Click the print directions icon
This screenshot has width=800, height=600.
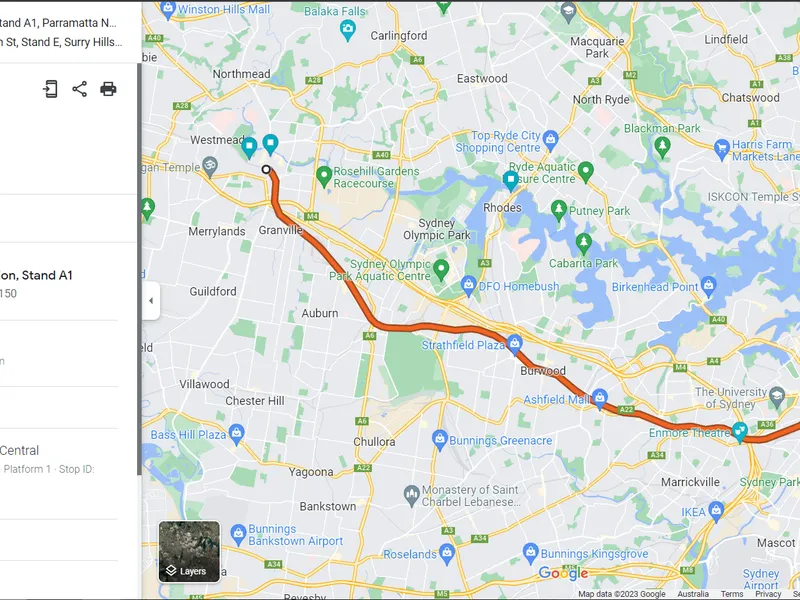coord(108,89)
